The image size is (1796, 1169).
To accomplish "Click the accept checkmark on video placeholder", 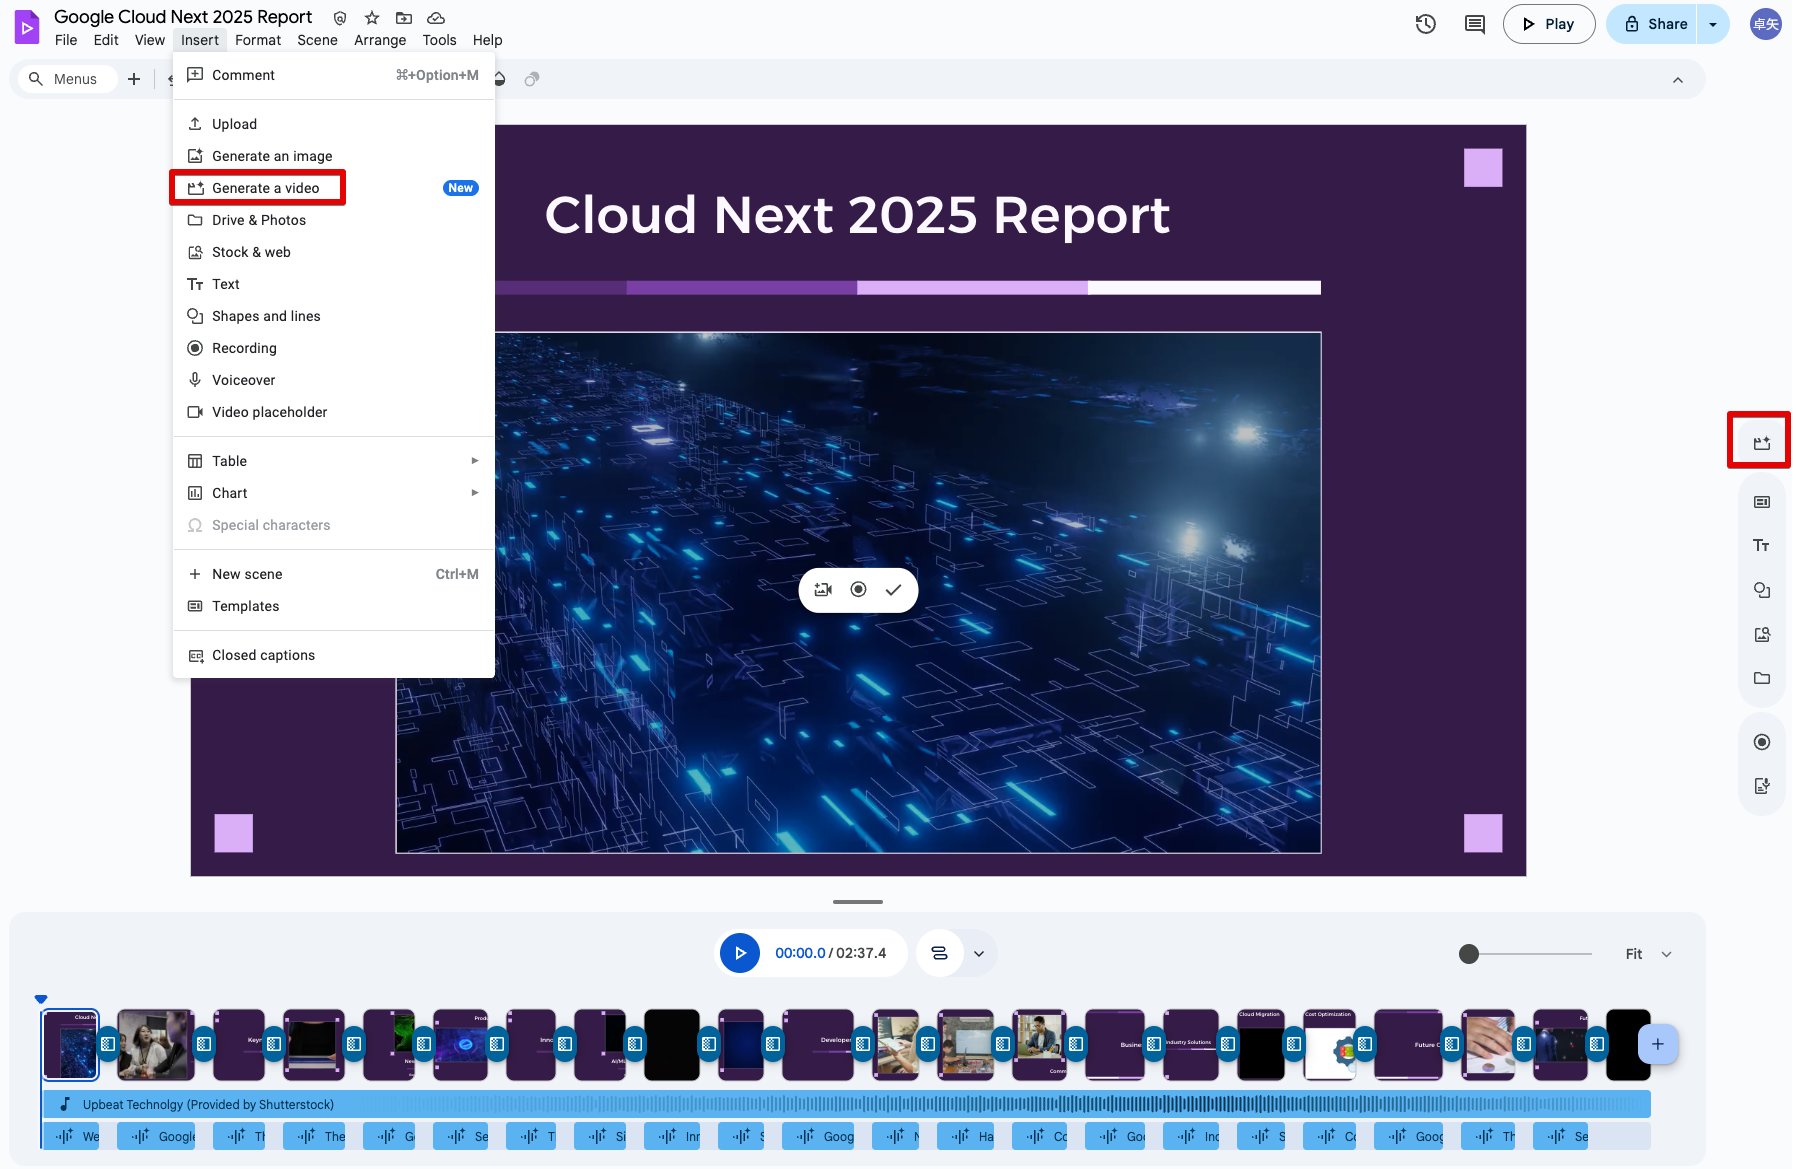I will [893, 590].
